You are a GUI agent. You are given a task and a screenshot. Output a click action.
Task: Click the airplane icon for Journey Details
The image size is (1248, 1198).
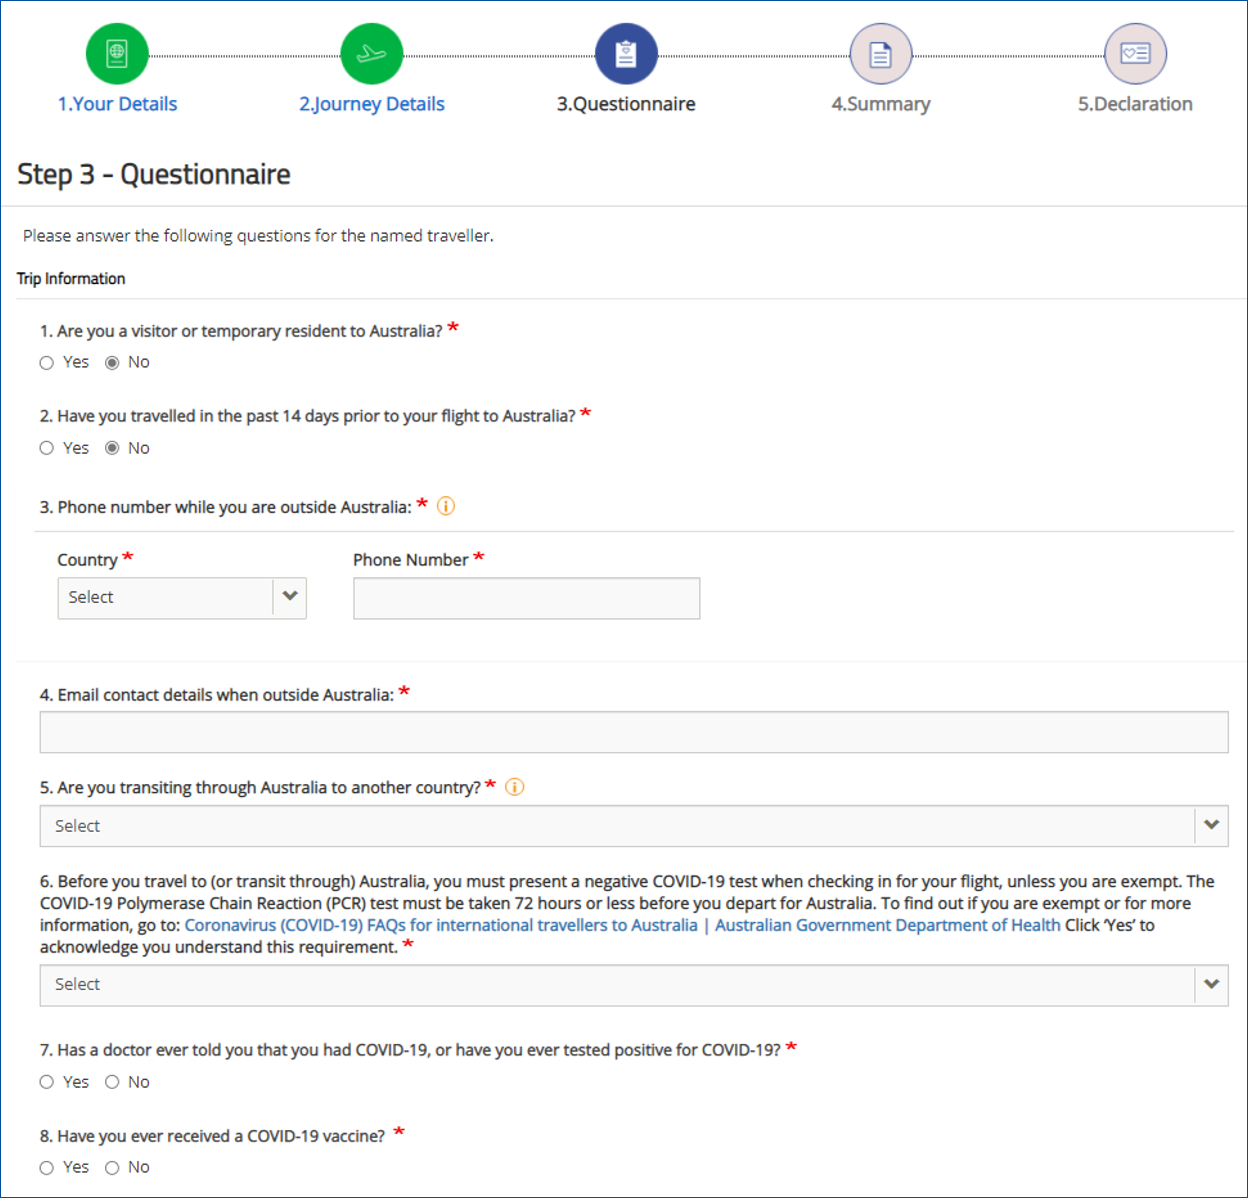point(371,54)
